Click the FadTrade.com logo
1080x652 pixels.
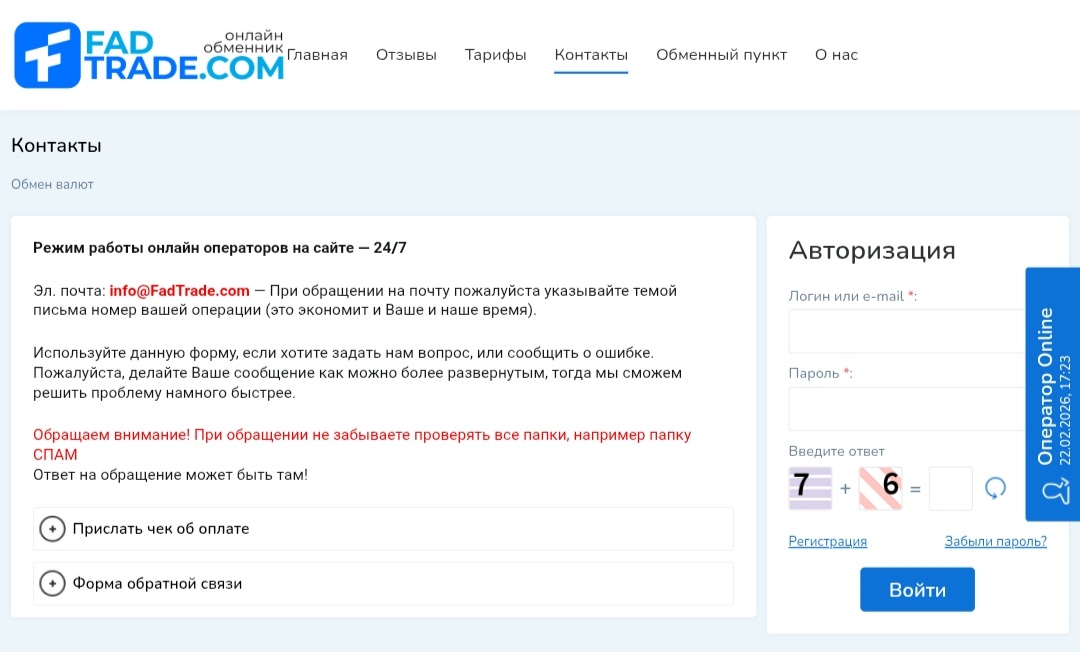148,55
